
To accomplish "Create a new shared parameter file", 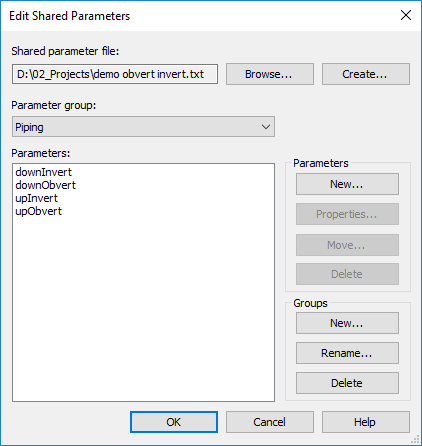I will [366, 74].
